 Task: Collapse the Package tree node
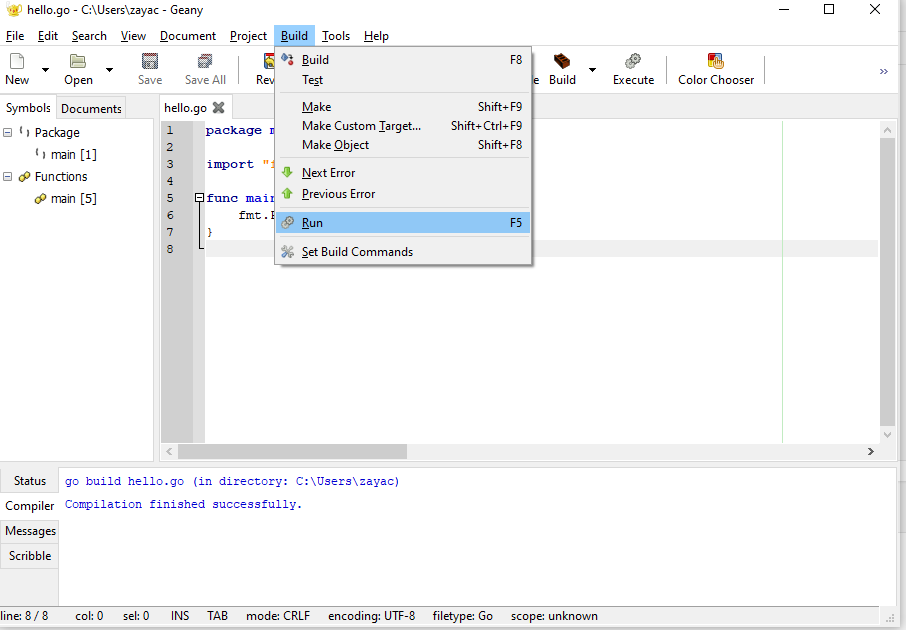click(8, 132)
